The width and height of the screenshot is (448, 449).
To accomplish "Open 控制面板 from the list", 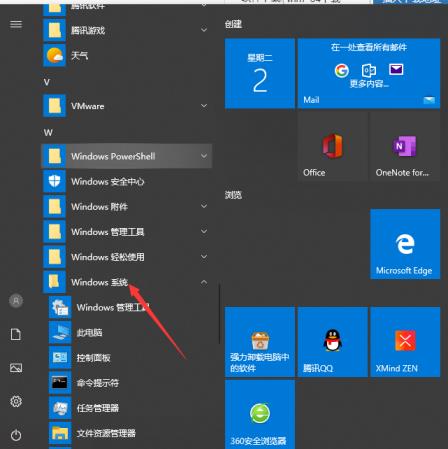I will coord(93,358).
